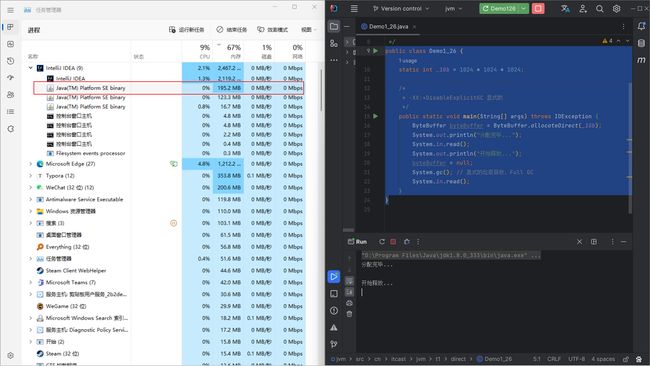Expand the Microsoft Edge (27) process group
The width and height of the screenshot is (650, 366).
[31, 164]
